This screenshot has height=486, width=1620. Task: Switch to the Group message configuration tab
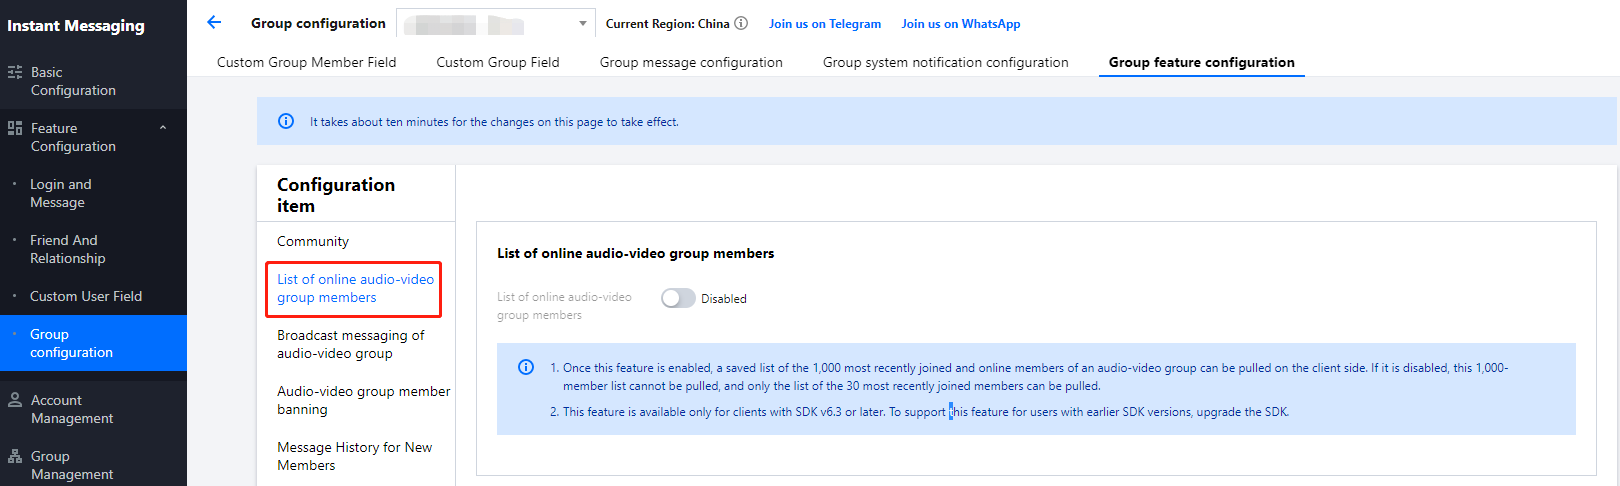[691, 62]
